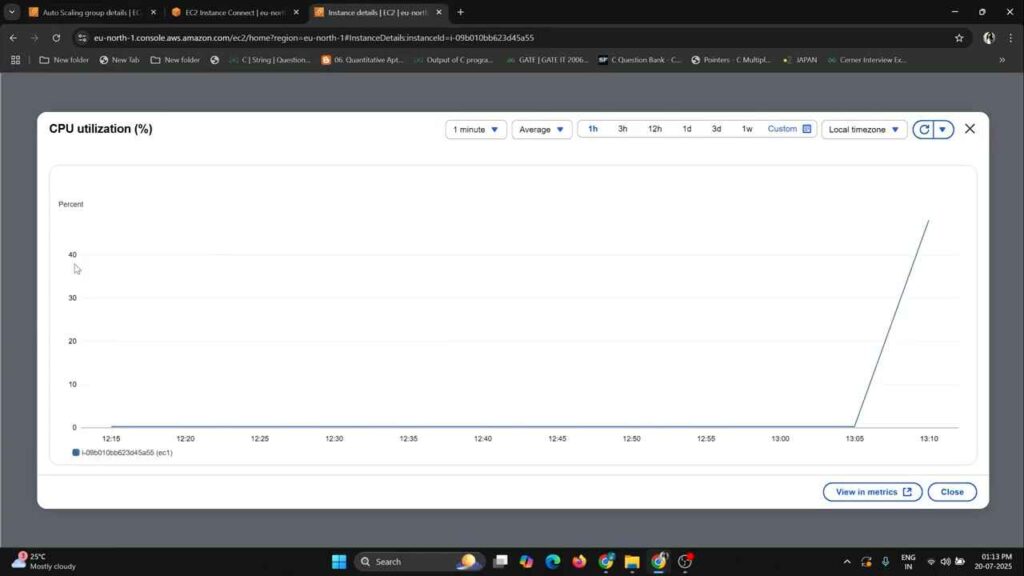Show hidden system tray icons
1024x576 pixels.
[x=847, y=562]
